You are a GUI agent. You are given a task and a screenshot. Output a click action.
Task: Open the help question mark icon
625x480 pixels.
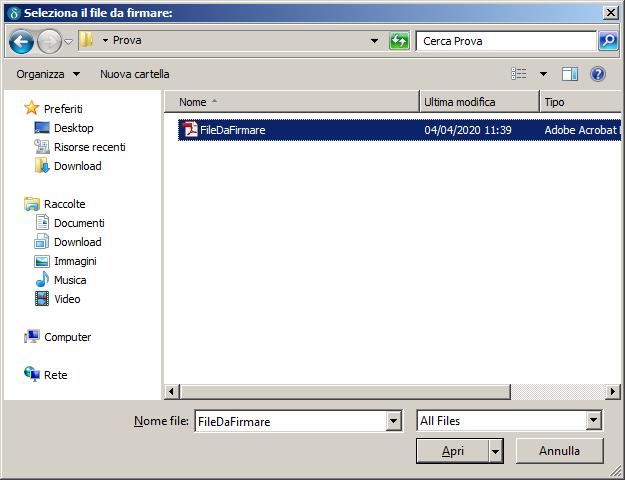[598, 74]
